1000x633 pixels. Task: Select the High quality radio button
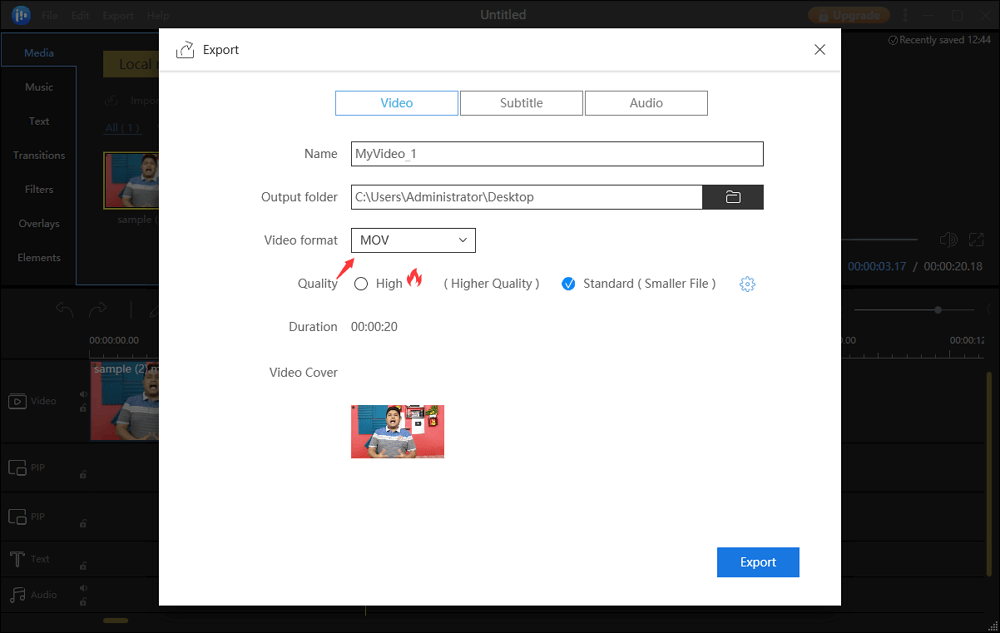click(361, 284)
